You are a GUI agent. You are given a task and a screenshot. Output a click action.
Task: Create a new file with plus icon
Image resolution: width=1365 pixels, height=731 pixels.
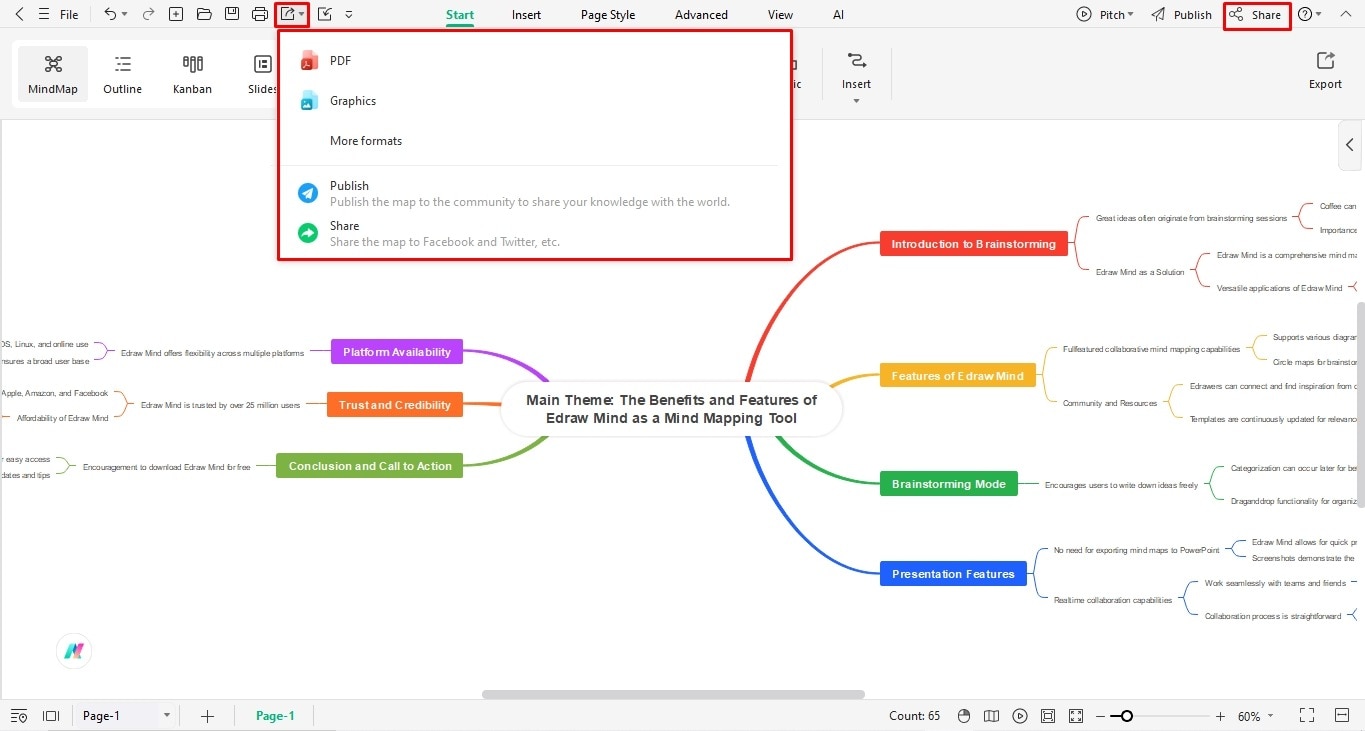(176, 15)
